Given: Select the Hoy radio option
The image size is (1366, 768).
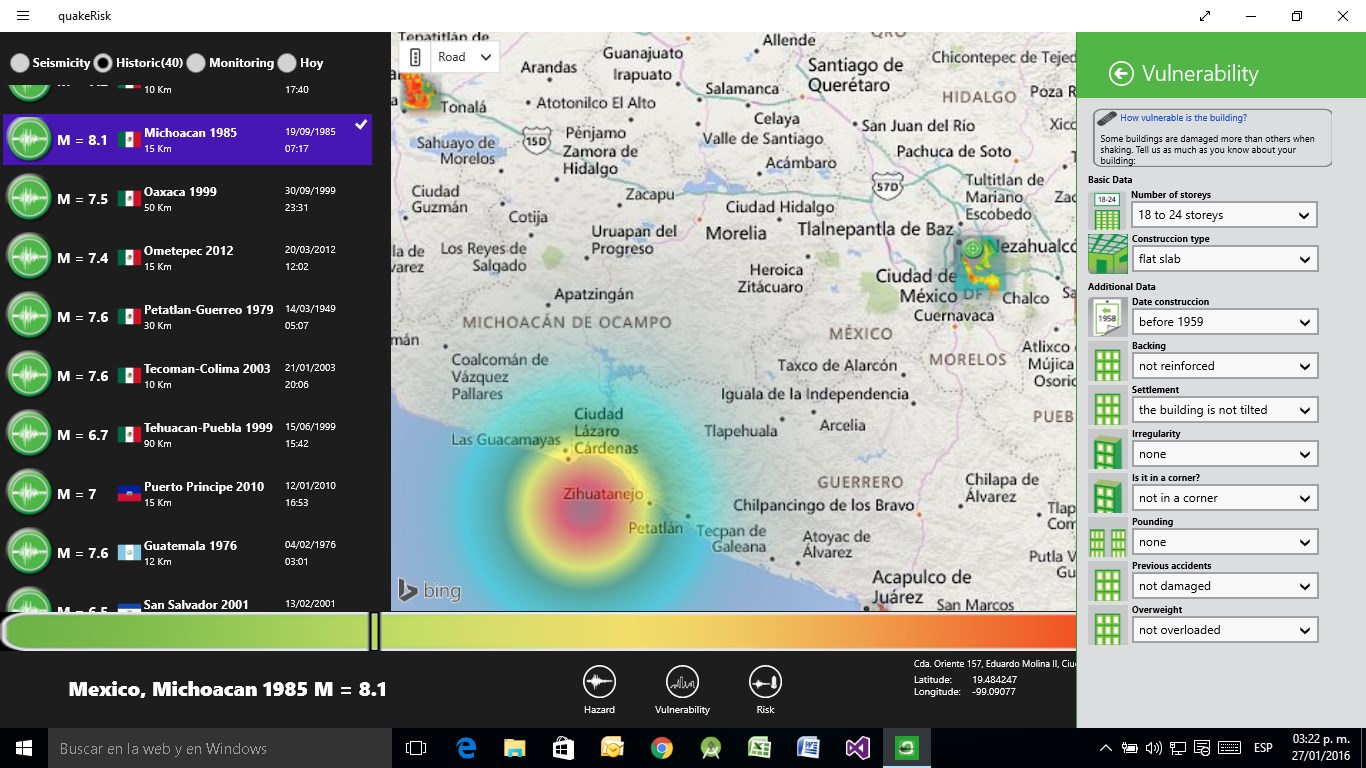Looking at the screenshot, I should tap(287, 63).
